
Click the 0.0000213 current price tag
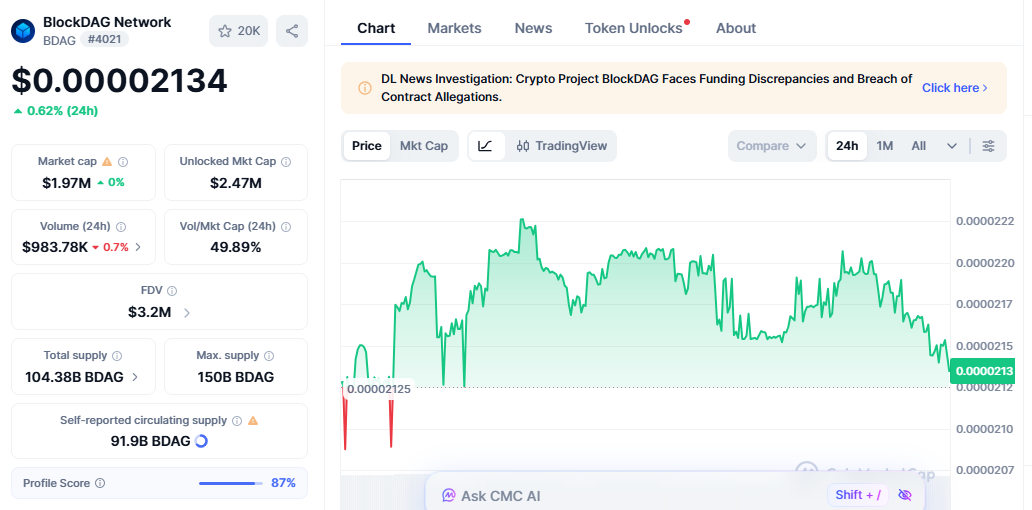[x=985, y=371]
